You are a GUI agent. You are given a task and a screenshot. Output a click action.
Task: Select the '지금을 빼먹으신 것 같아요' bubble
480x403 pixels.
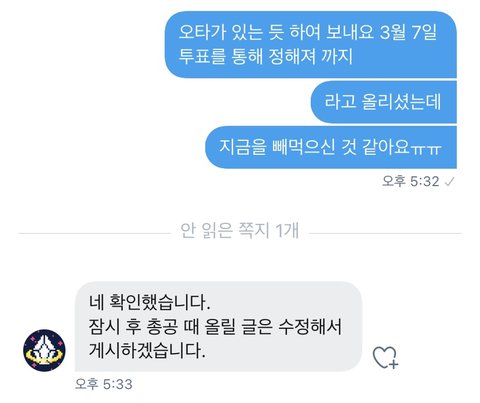click(331, 147)
